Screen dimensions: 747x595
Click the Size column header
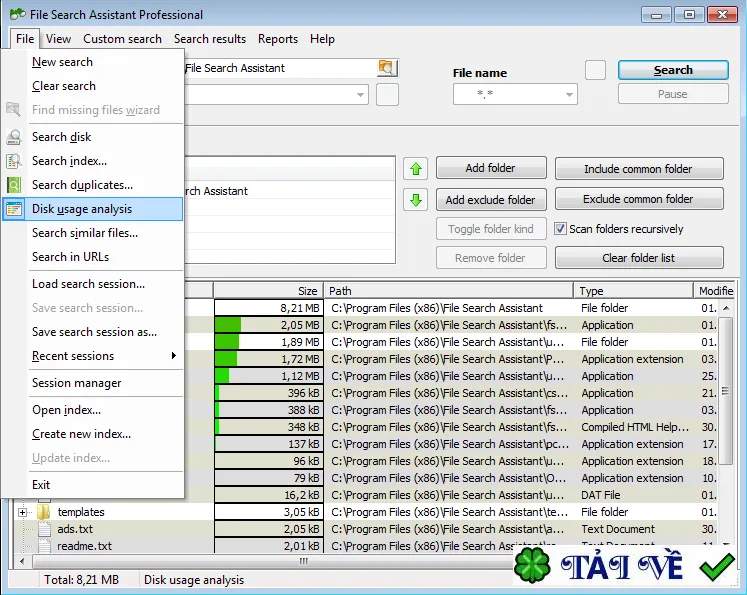coord(268,291)
